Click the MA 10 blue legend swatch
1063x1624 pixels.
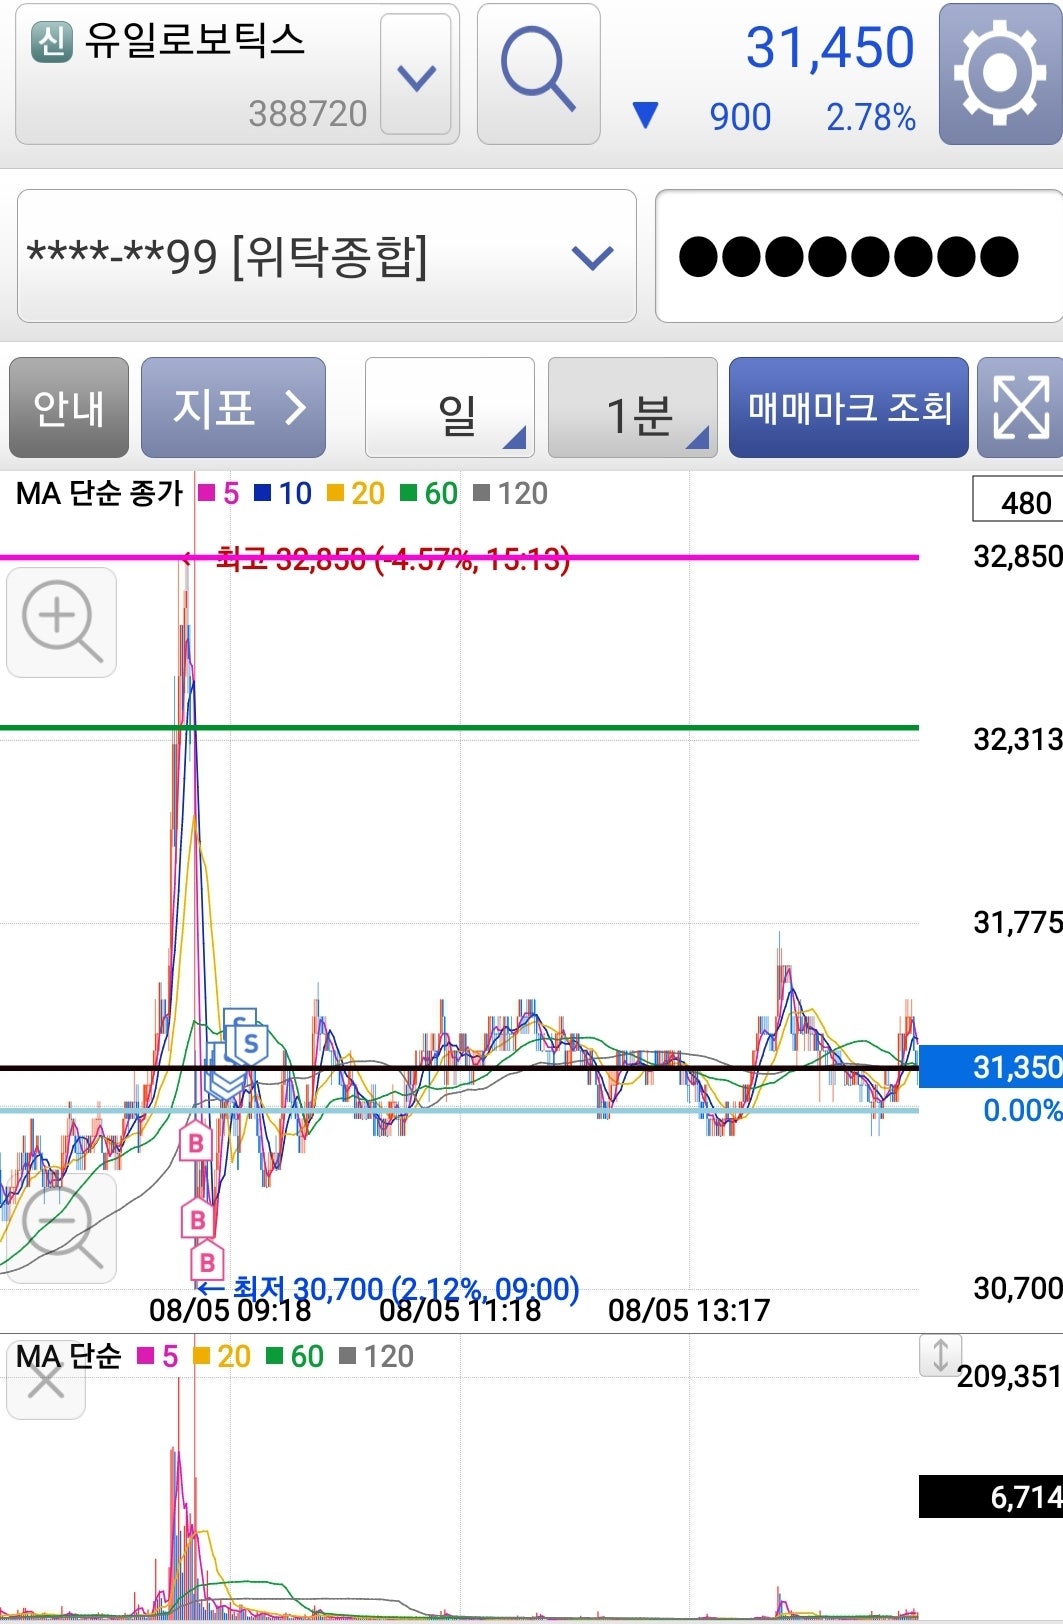(x=263, y=493)
